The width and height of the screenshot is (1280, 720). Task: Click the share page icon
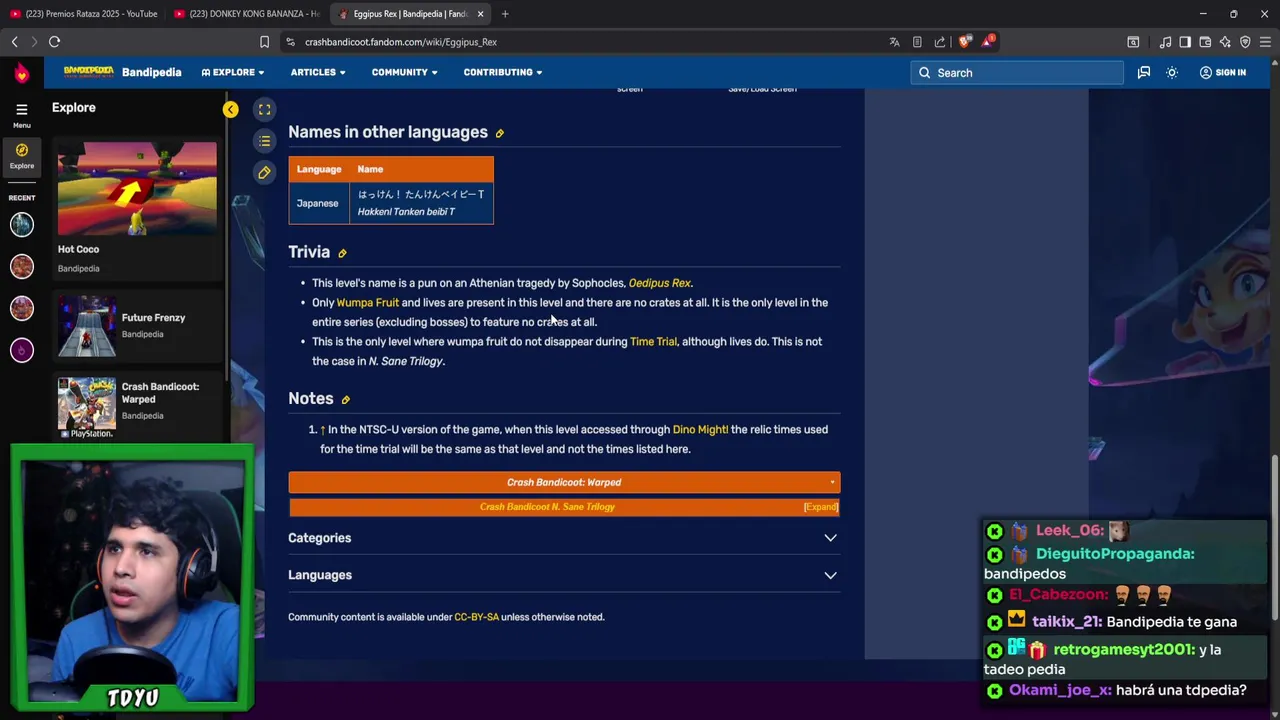[940, 42]
